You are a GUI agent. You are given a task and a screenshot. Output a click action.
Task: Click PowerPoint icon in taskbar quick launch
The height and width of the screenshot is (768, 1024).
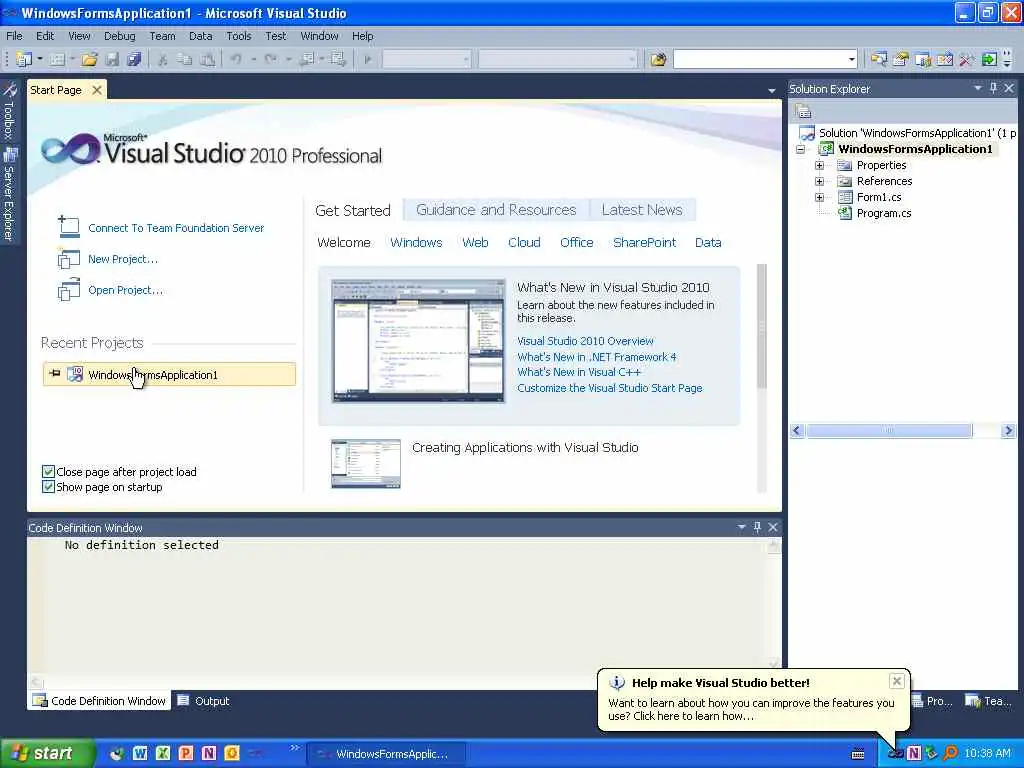(x=185, y=753)
